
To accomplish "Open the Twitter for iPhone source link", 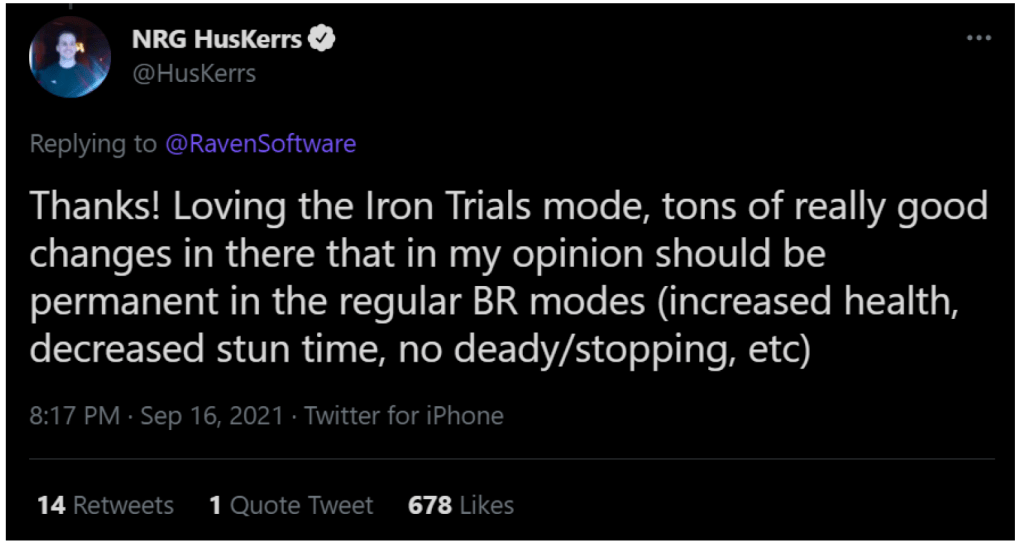I will click(x=404, y=416).
